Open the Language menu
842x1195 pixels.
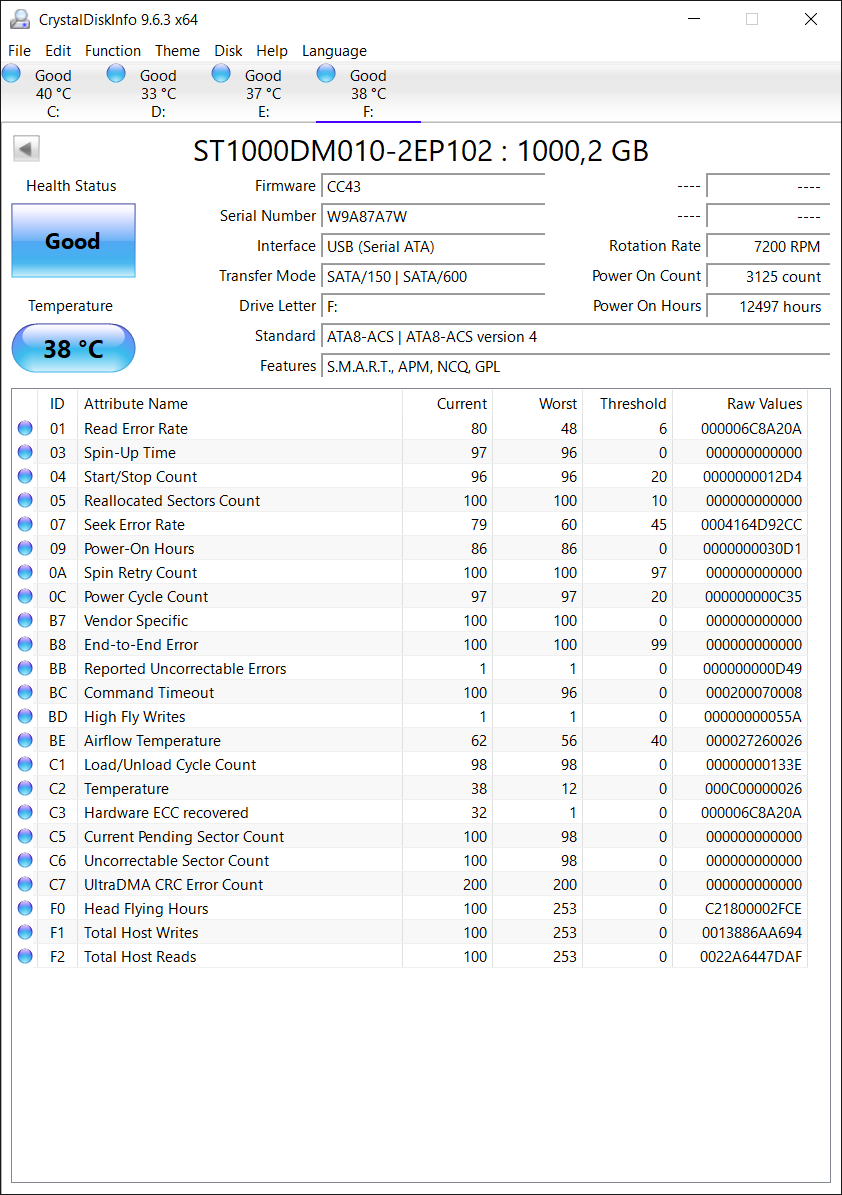click(x=334, y=50)
